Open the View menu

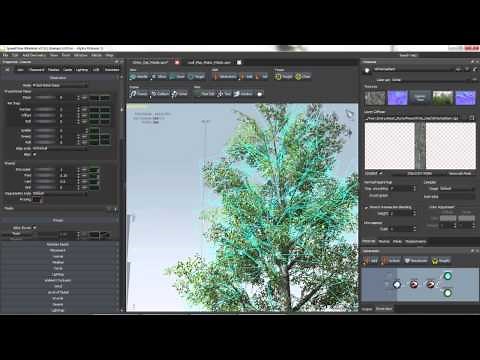54,55
